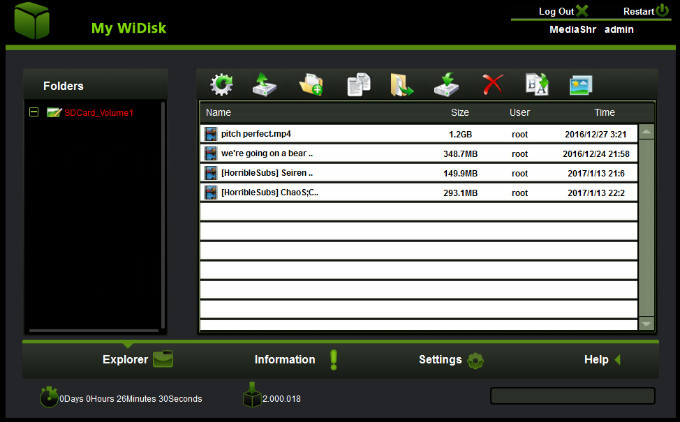This screenshot has width=680, height=422.
Task: Click the Restart power icon
Action: (662, 10)
